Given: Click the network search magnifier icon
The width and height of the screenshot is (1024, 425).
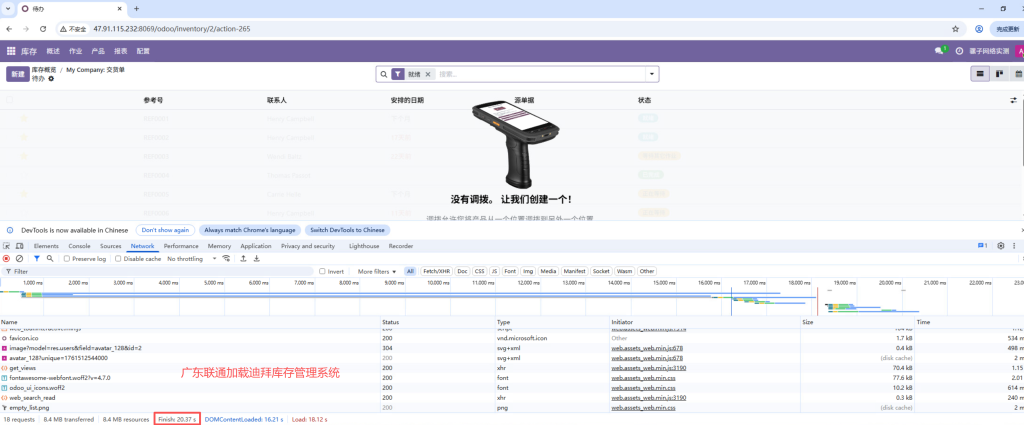Looking at the screenshot, I should click(50, 258).
